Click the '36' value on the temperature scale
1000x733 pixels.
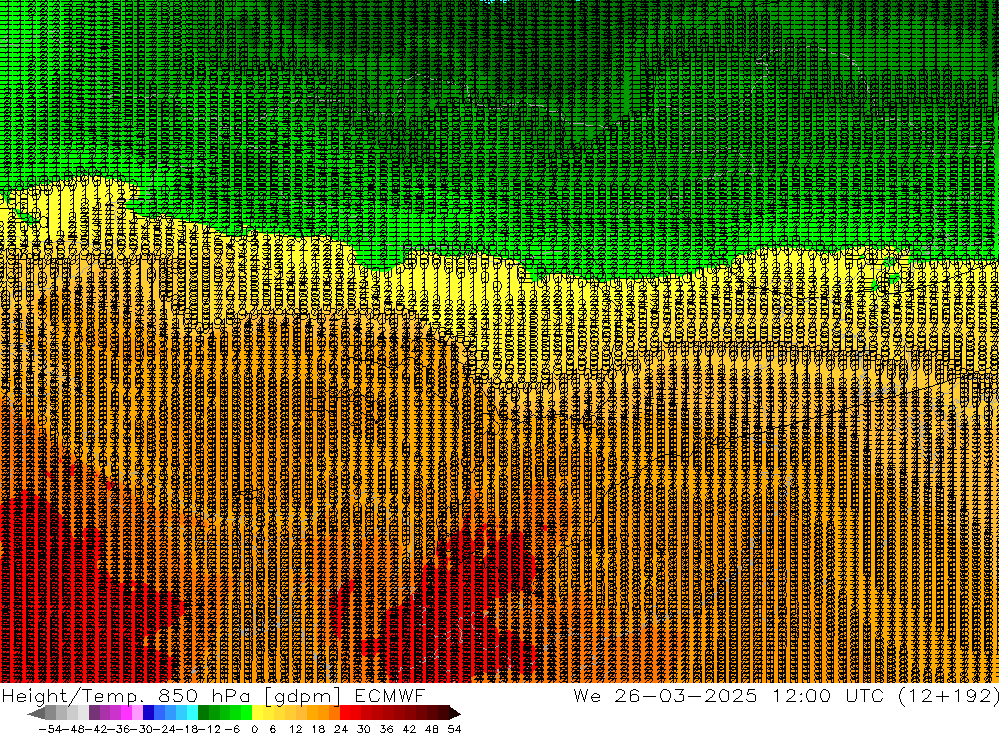(x=386, y=729)
